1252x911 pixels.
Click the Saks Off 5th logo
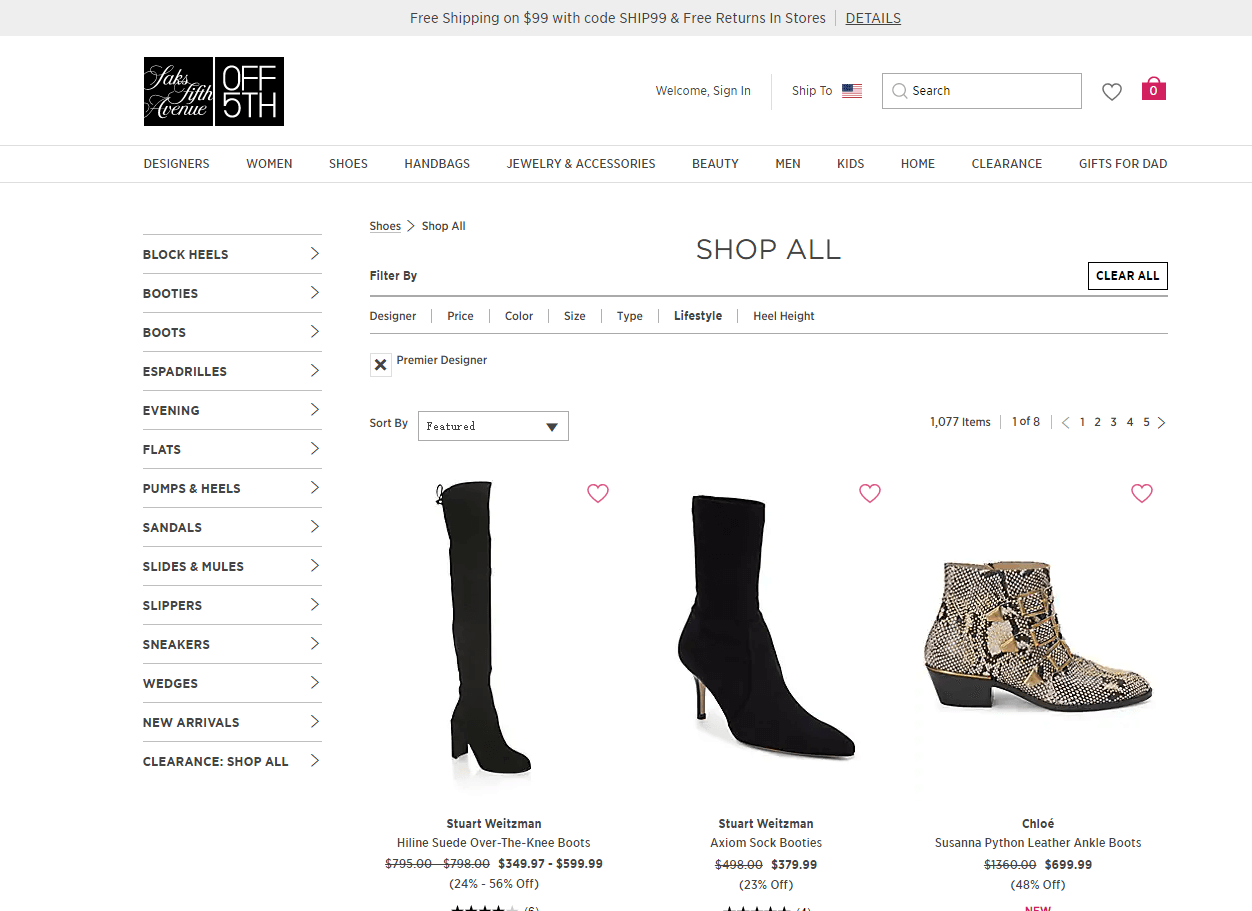[214, 91]
